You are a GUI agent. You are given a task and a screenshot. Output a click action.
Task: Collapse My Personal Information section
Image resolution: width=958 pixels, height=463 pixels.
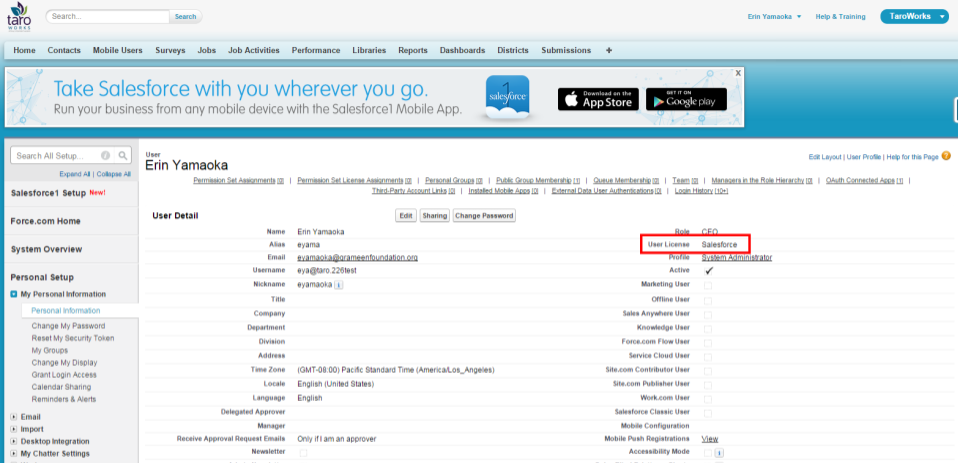(x=13, y=294)
